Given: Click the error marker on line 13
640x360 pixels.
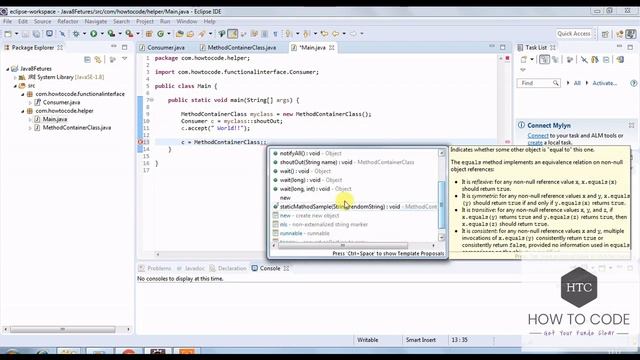Looking at the screenshot, I should (x=140, y=142).
